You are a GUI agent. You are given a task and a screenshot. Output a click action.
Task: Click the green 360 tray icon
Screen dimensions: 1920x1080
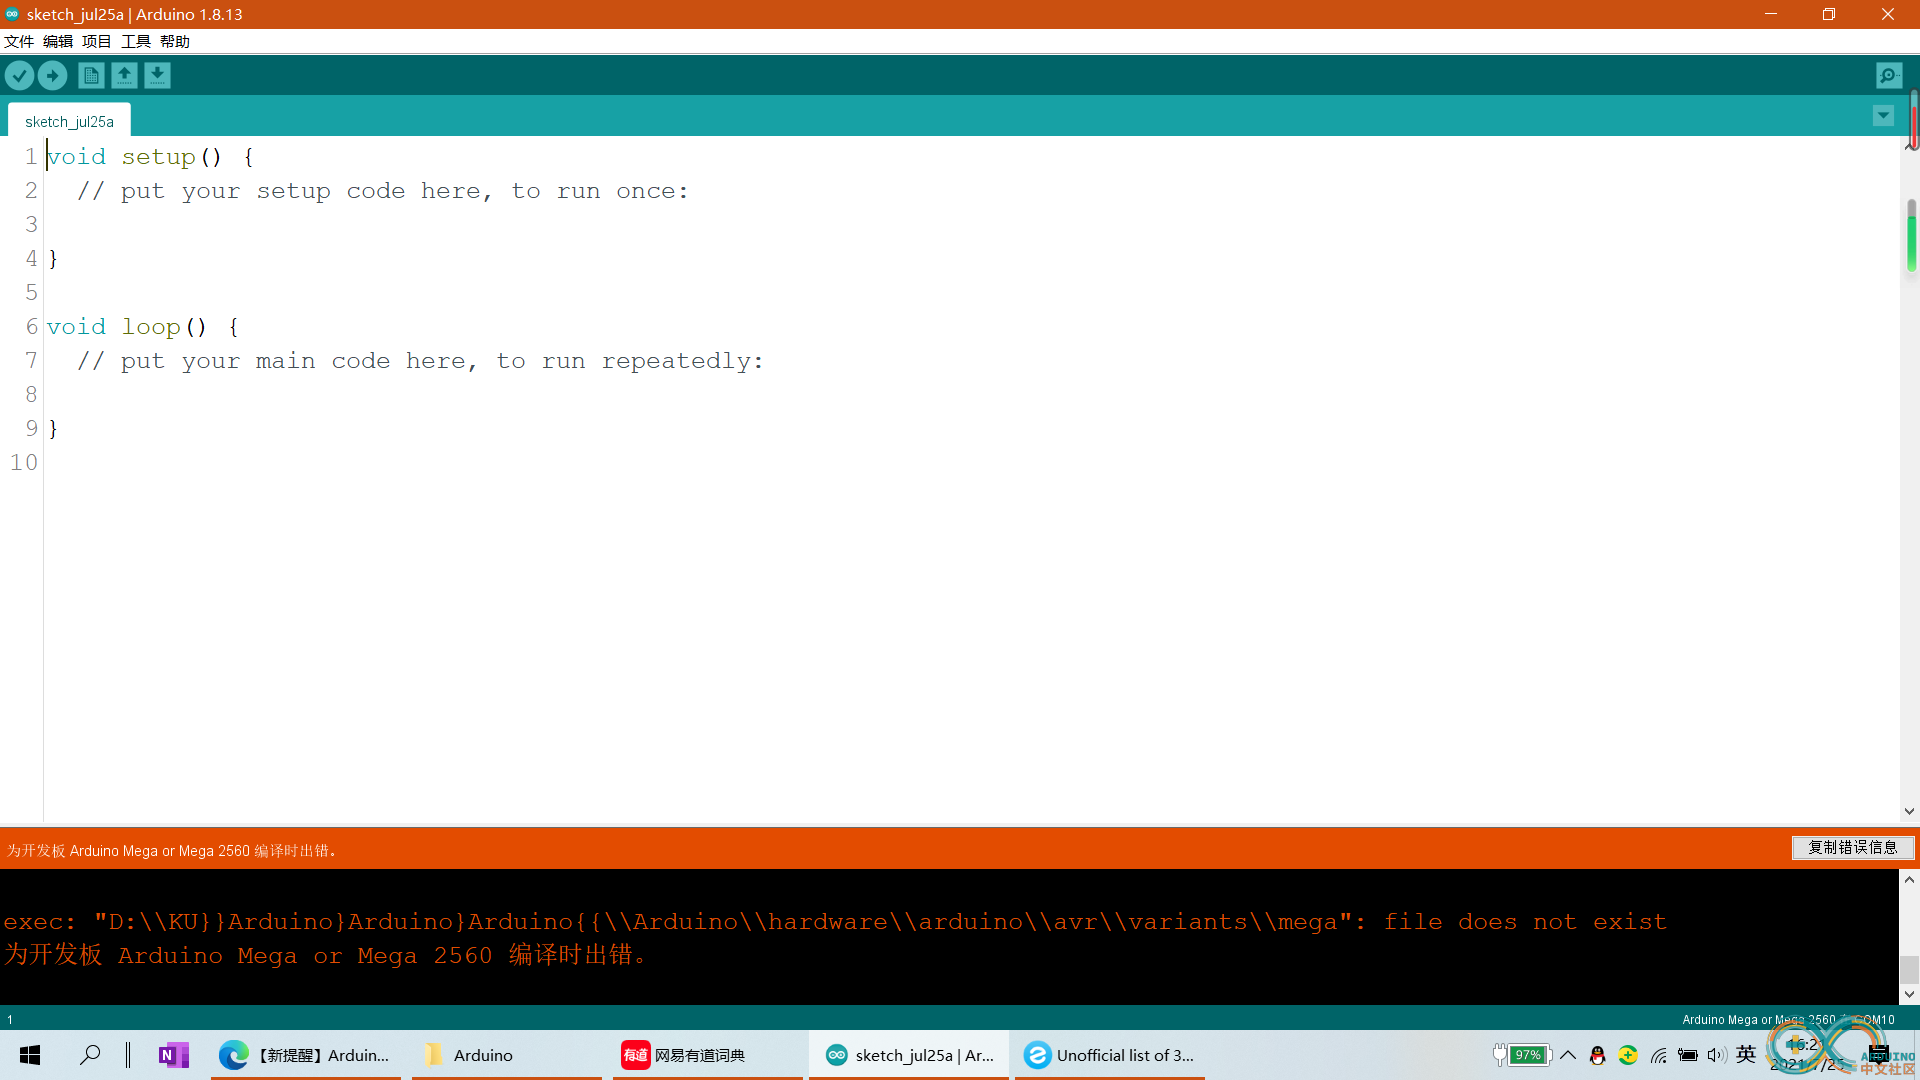pos(1628,1055)
